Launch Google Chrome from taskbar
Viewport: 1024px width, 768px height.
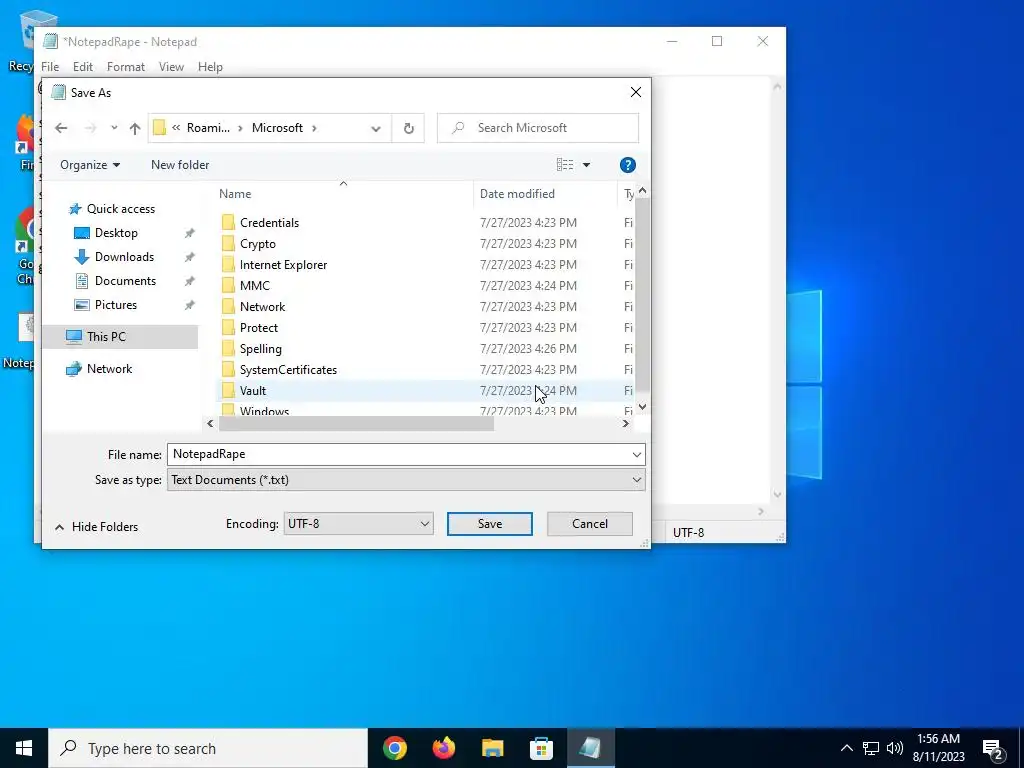pyautogui.click(x=395, y=748)
